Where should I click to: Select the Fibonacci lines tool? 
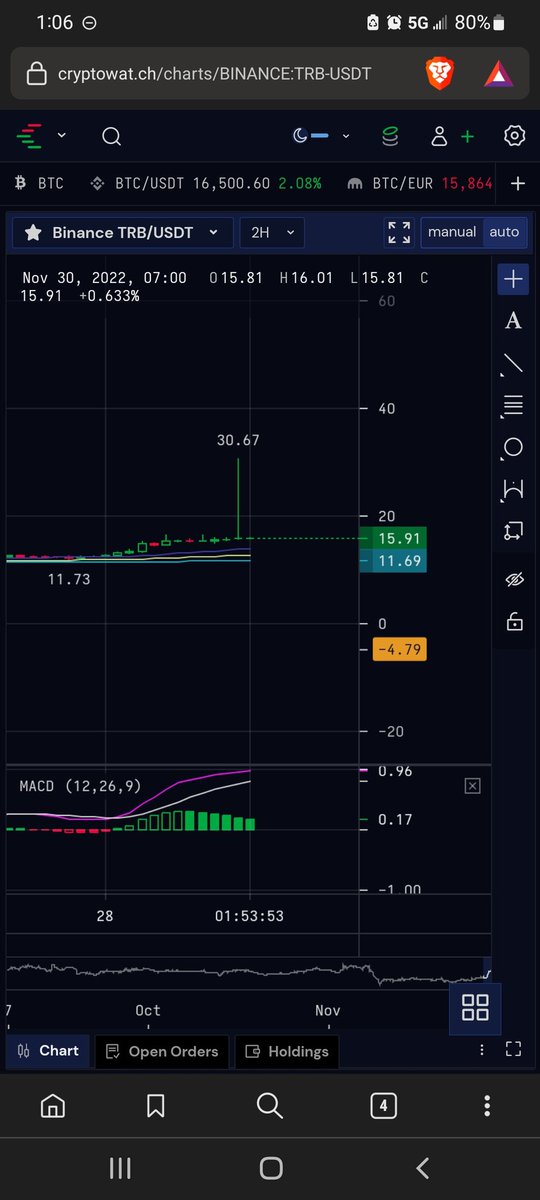pos(513,405)
